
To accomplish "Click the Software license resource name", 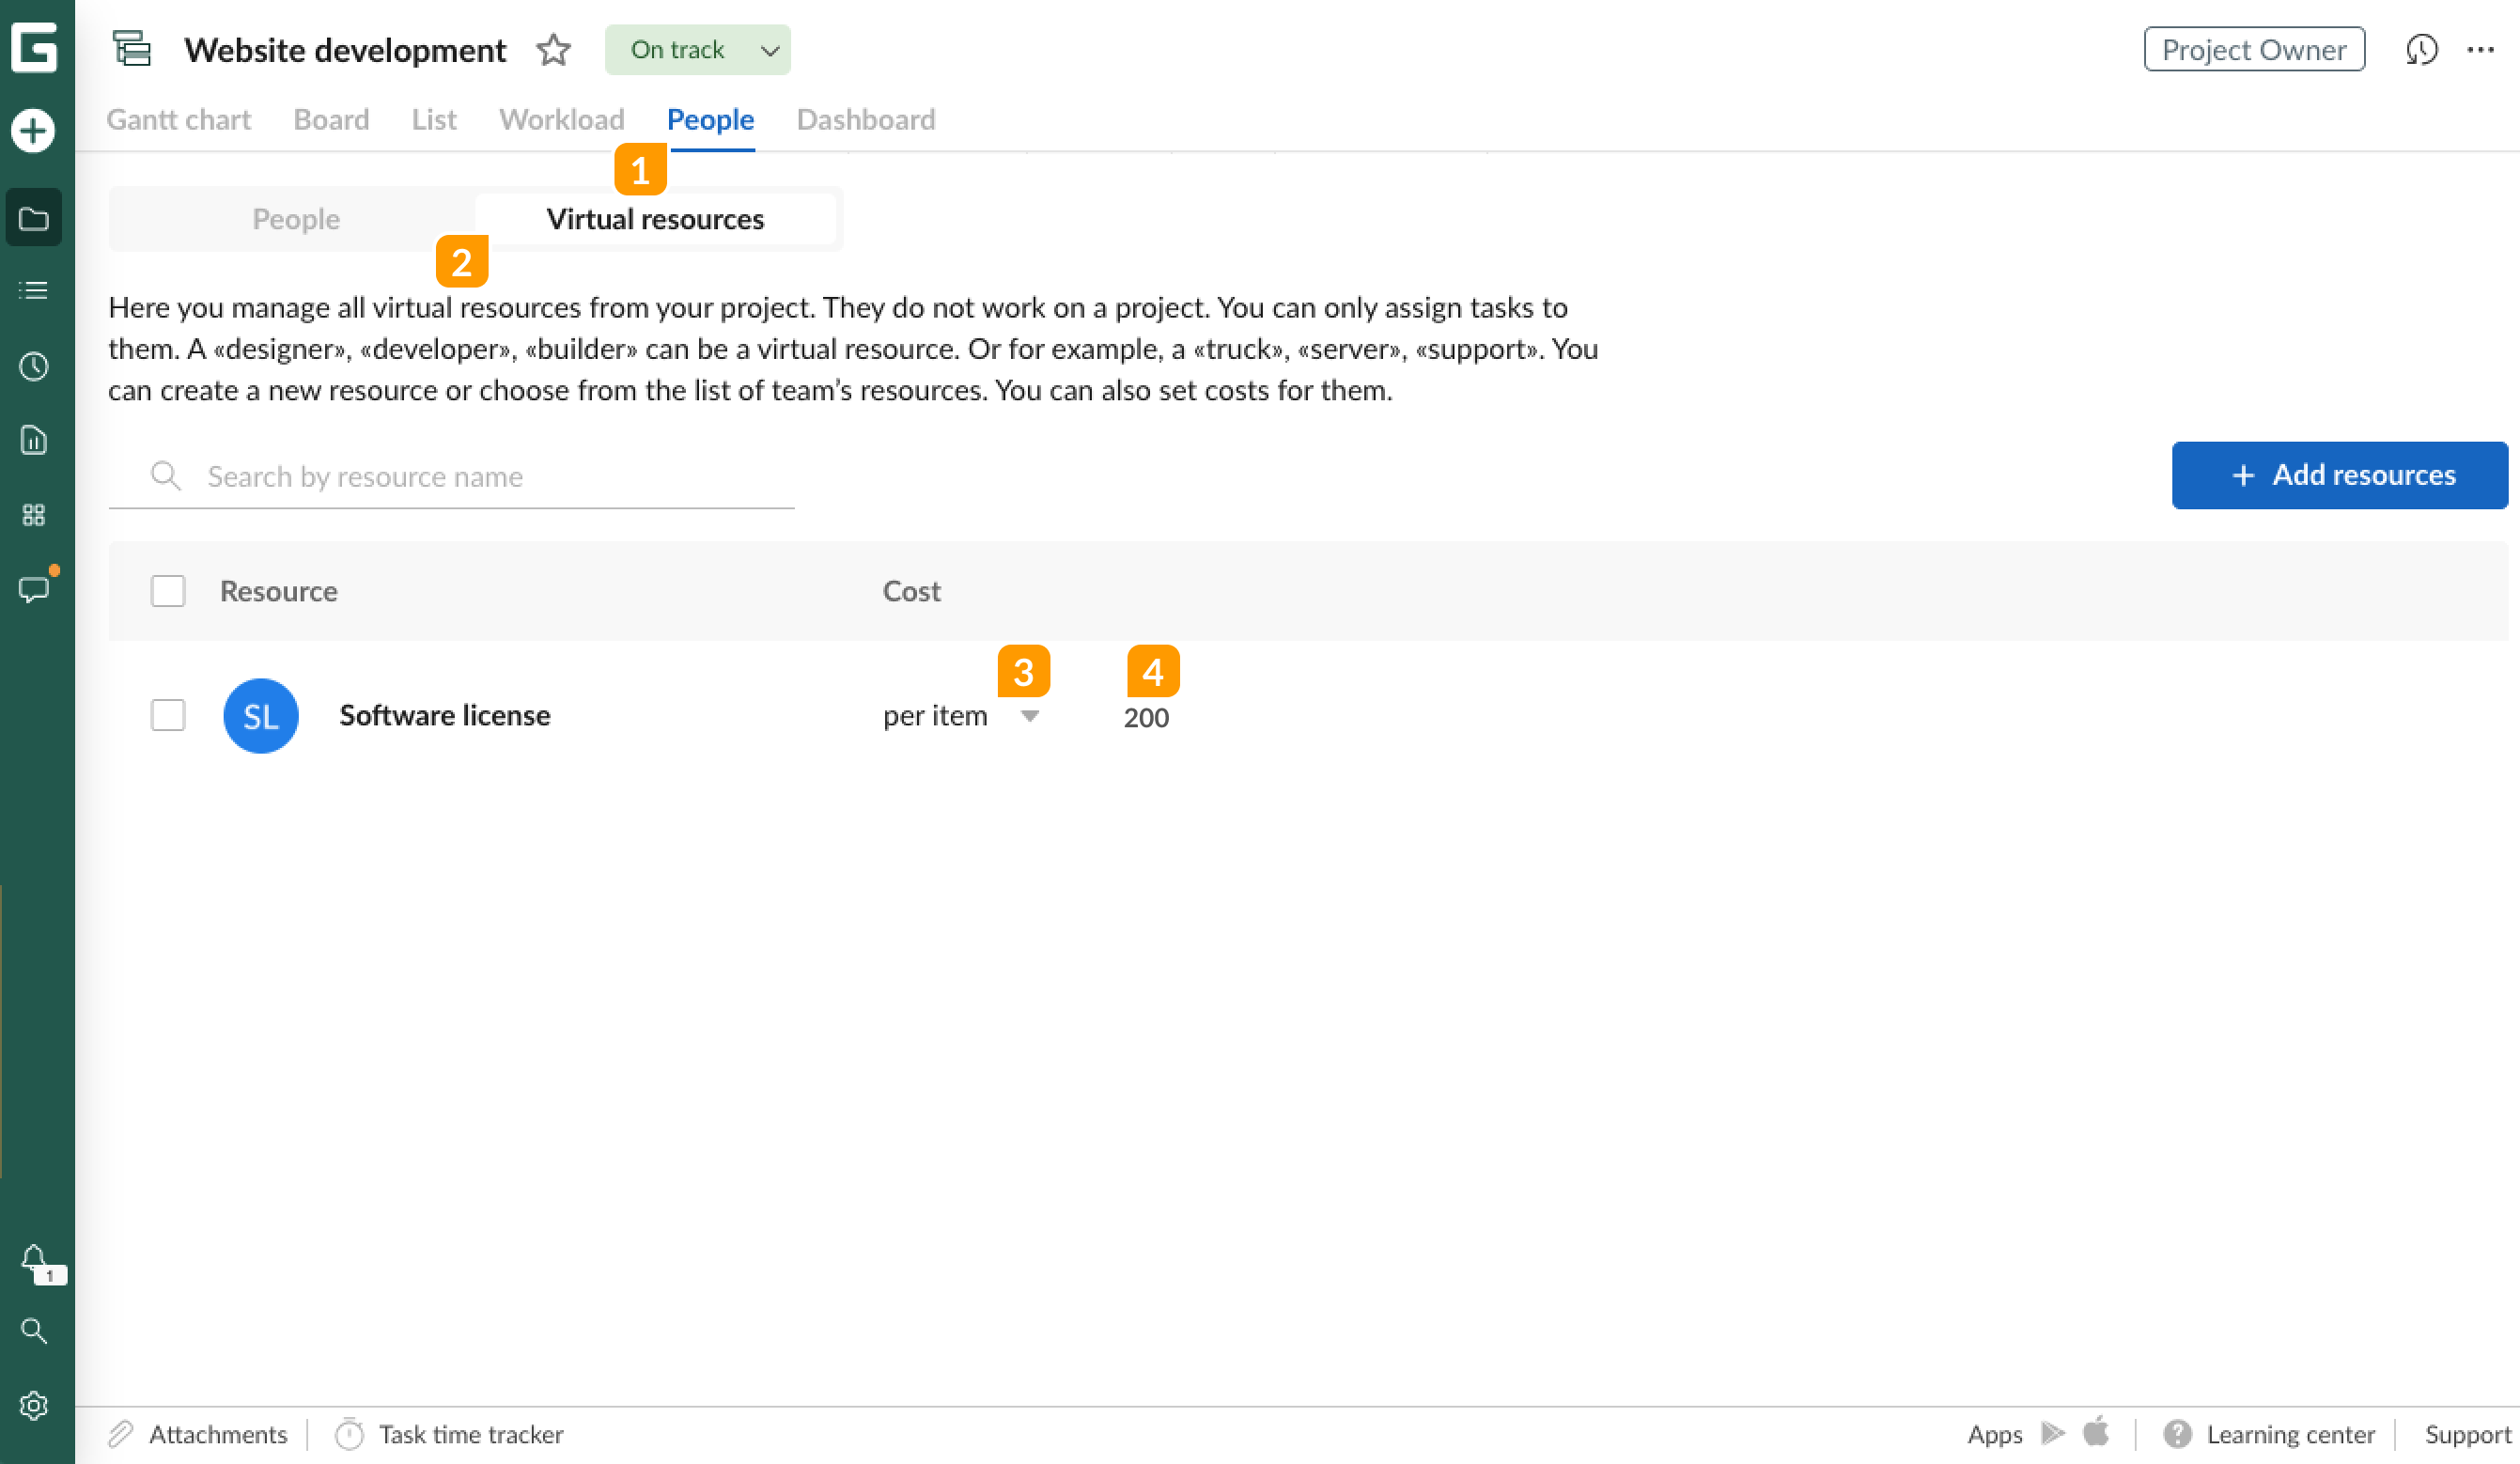I will tap(445, 715).
